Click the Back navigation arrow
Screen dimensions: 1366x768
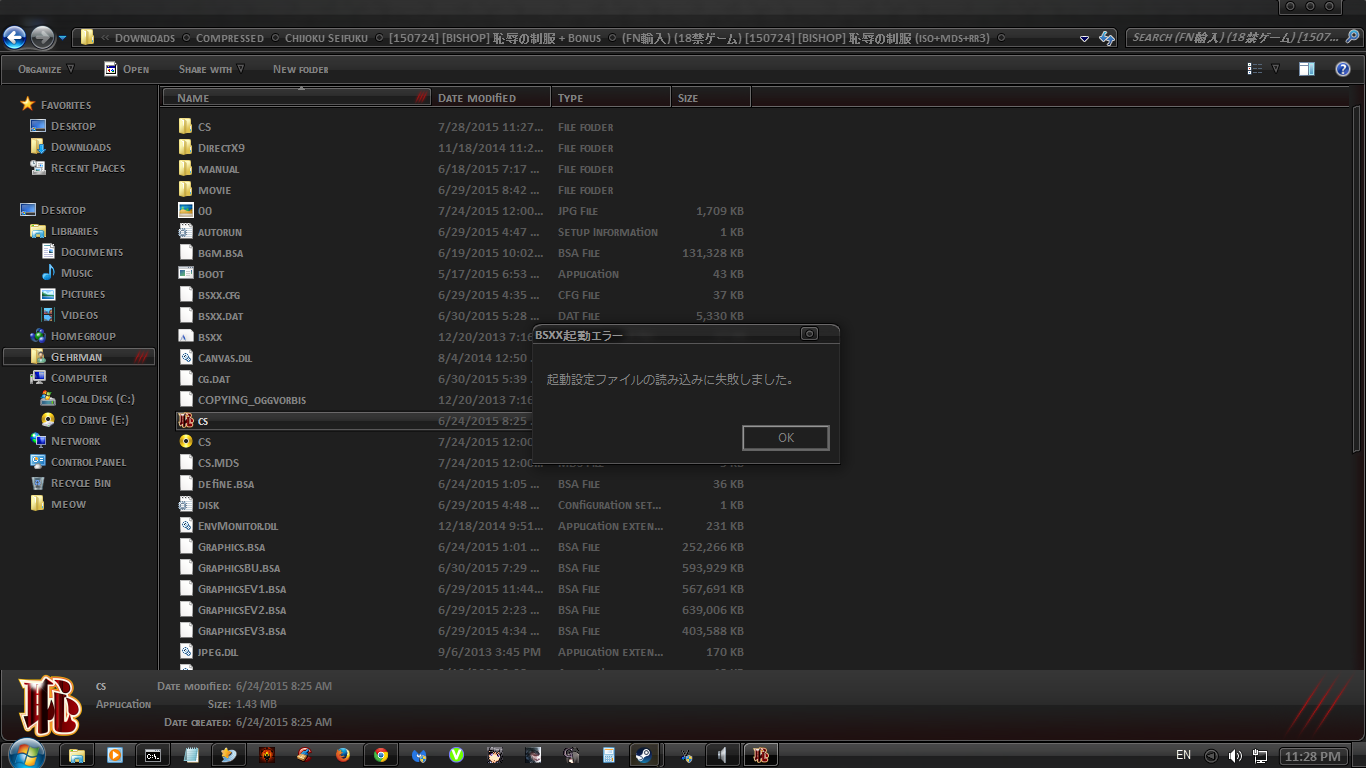14,38
